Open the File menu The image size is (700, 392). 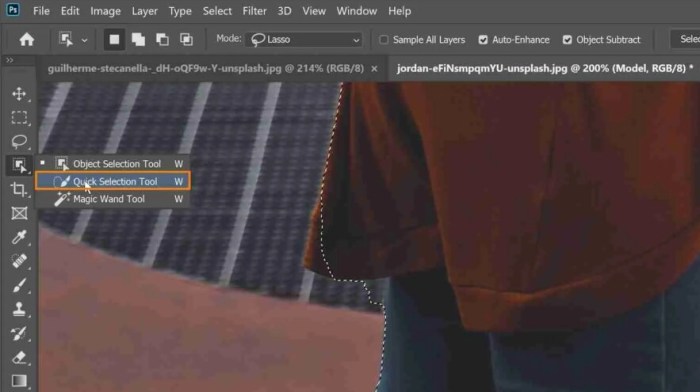tap(41, 11)
